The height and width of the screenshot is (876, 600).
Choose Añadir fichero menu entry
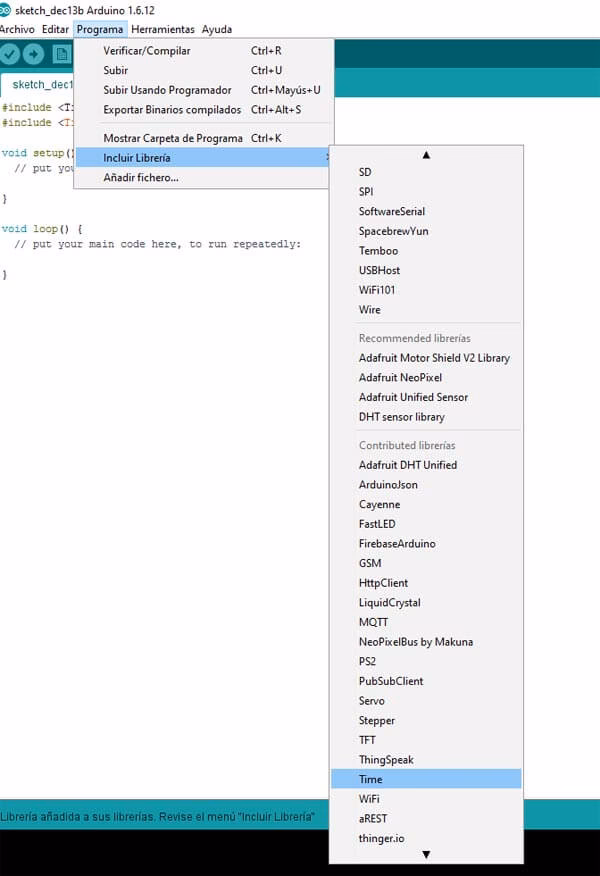(x=141, y=178)
